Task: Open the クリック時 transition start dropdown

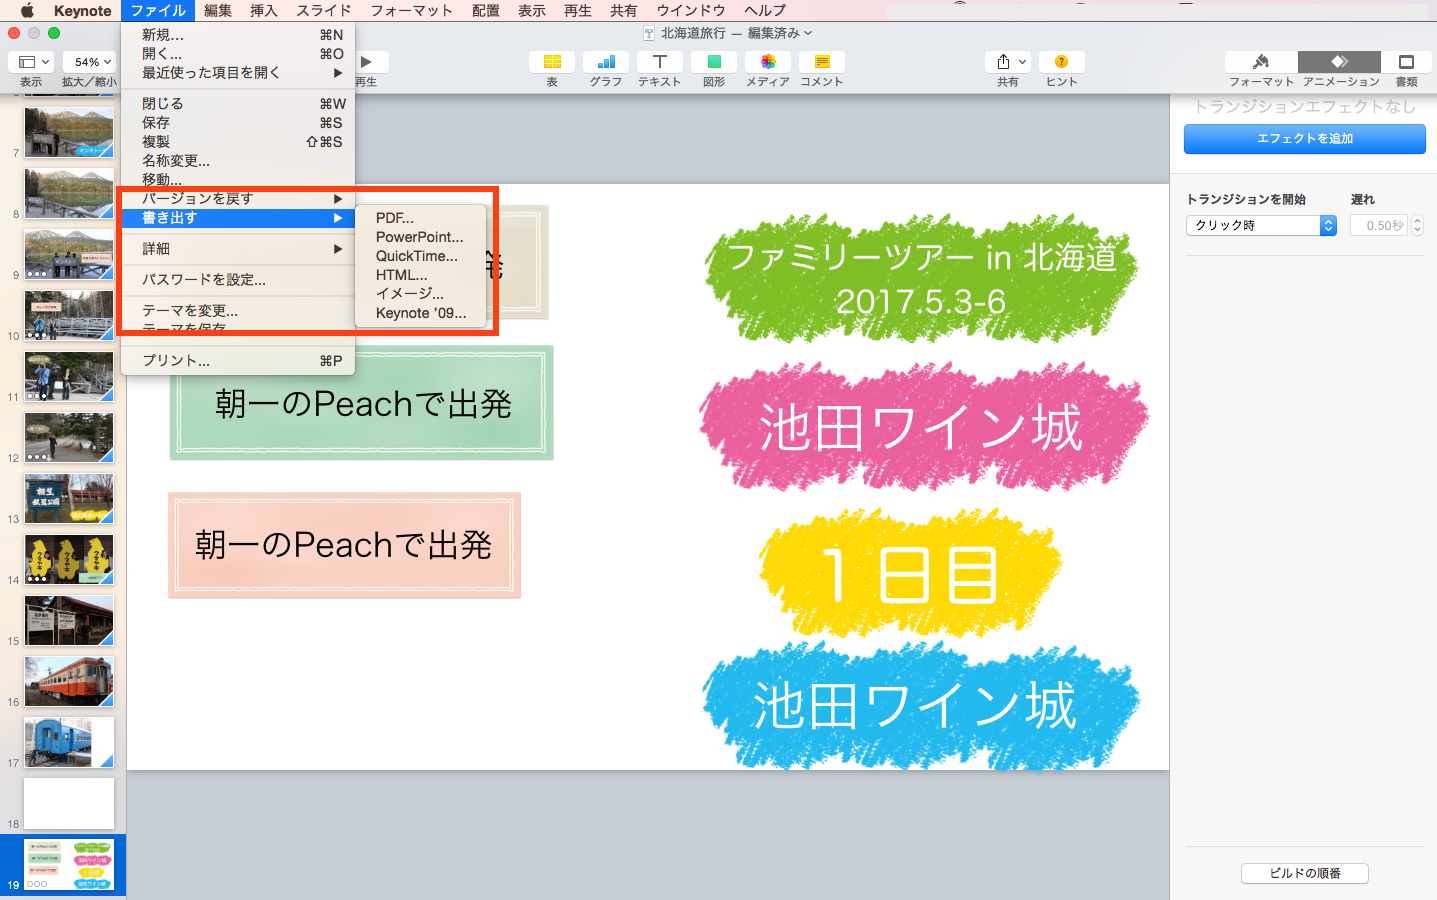Action: tap(1261, 226)
